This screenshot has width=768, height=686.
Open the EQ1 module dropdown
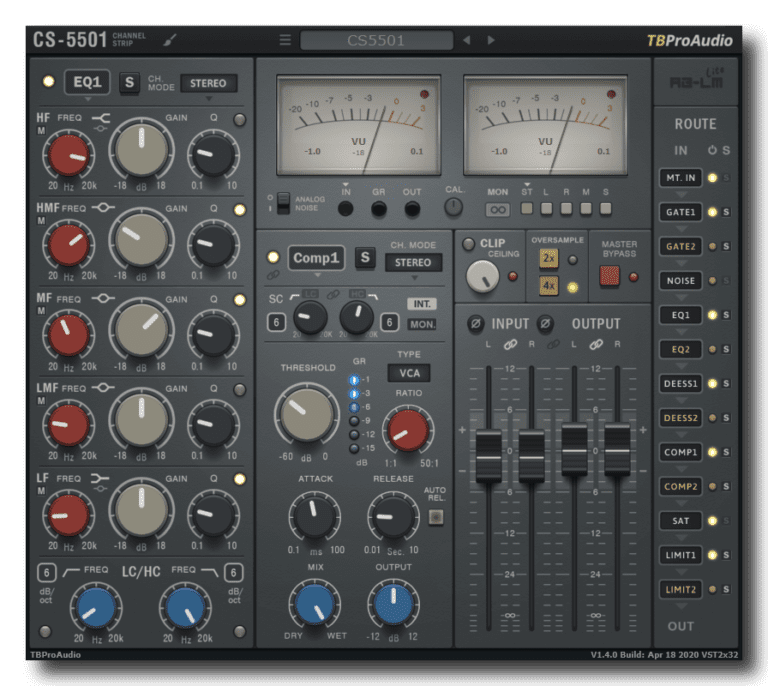tap(87, 82)
